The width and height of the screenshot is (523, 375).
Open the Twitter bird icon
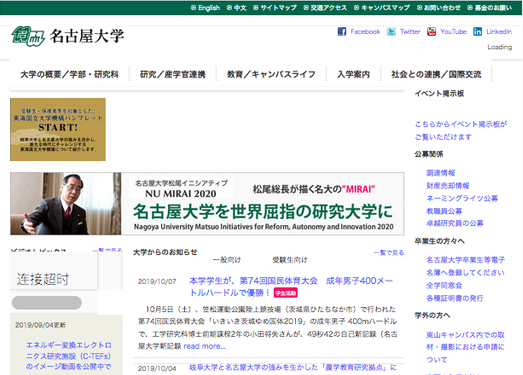coord(391,32)
